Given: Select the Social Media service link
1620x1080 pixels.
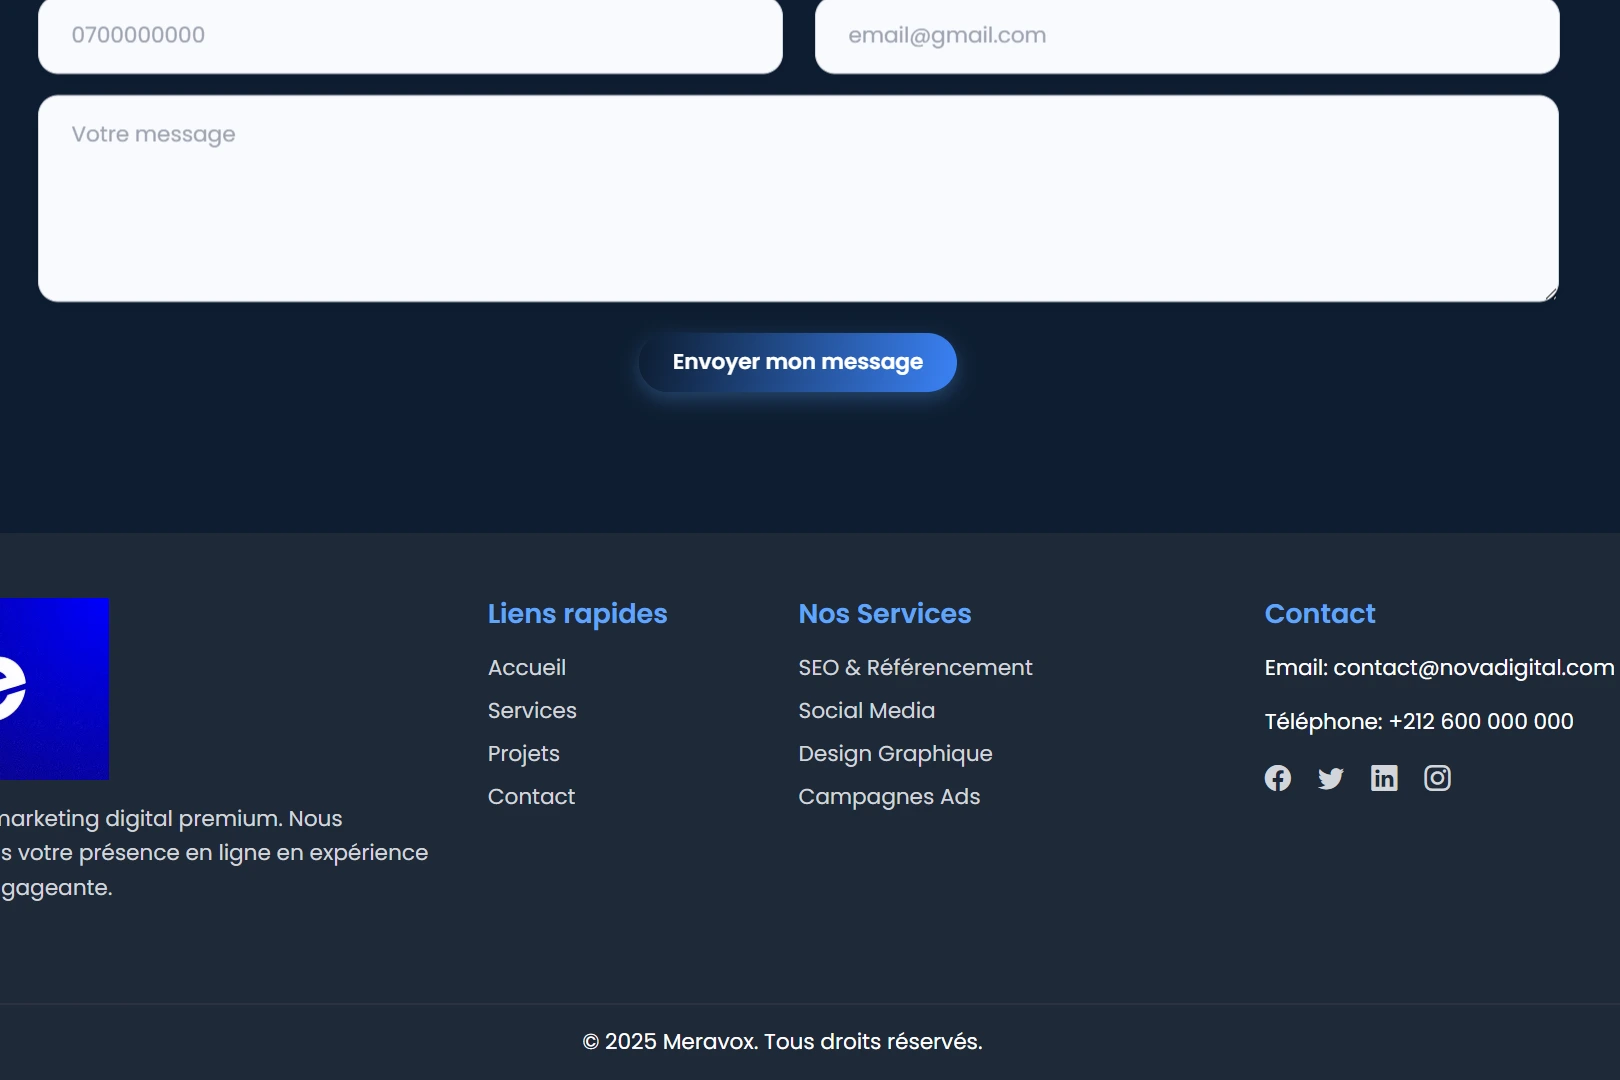Looking at the screenshot, I should [x=866, y=711].
